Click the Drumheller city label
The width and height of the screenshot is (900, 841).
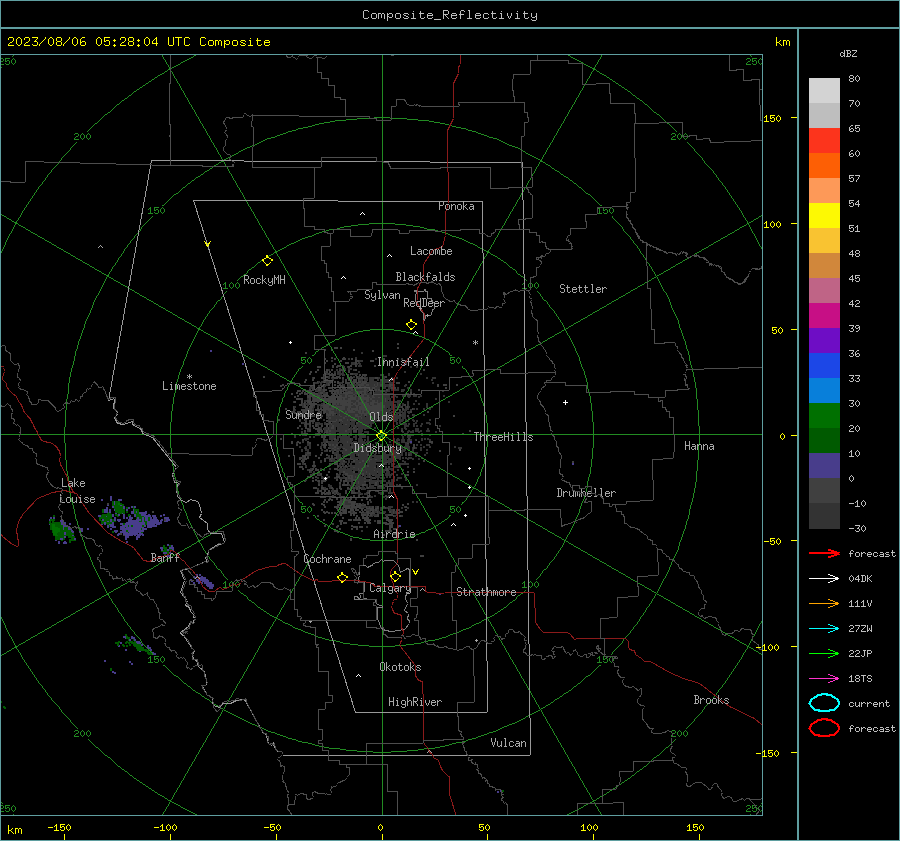coord(586,493)
